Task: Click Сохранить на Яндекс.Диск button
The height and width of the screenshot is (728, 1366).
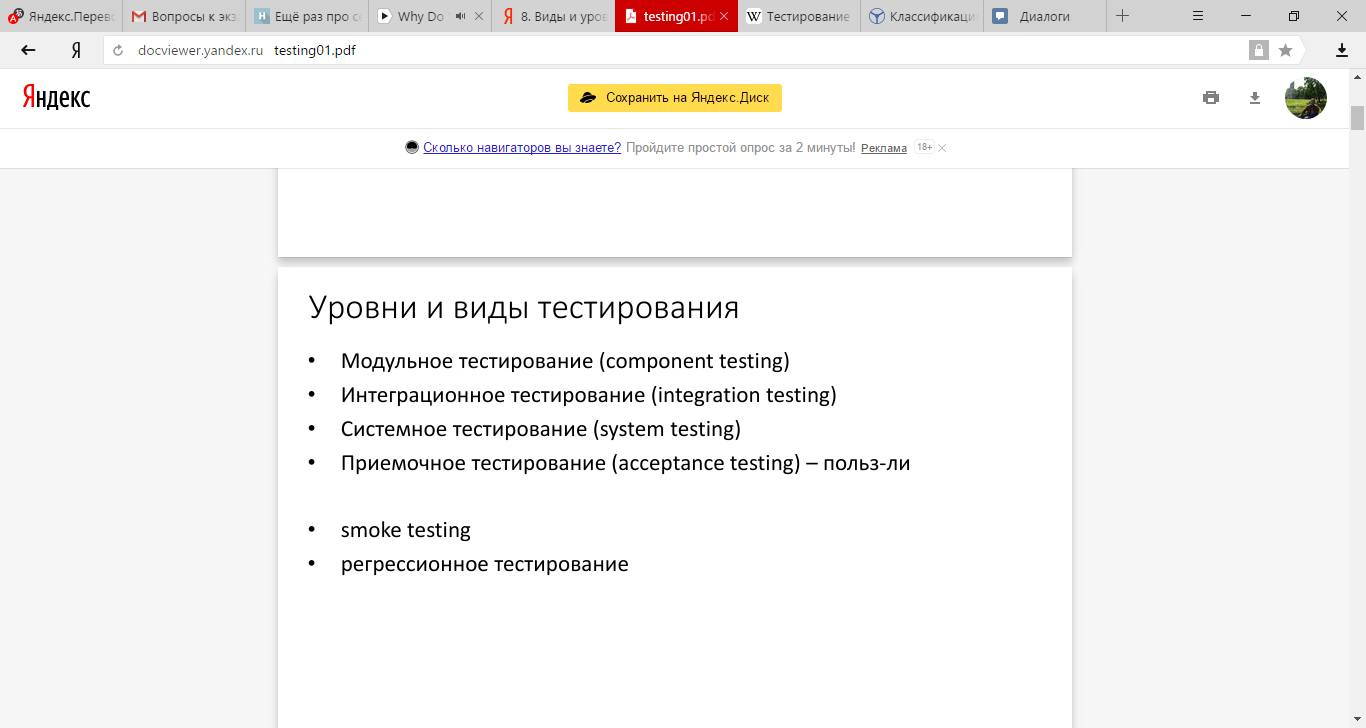Action: pyautogui.click(x=675, y=98)
